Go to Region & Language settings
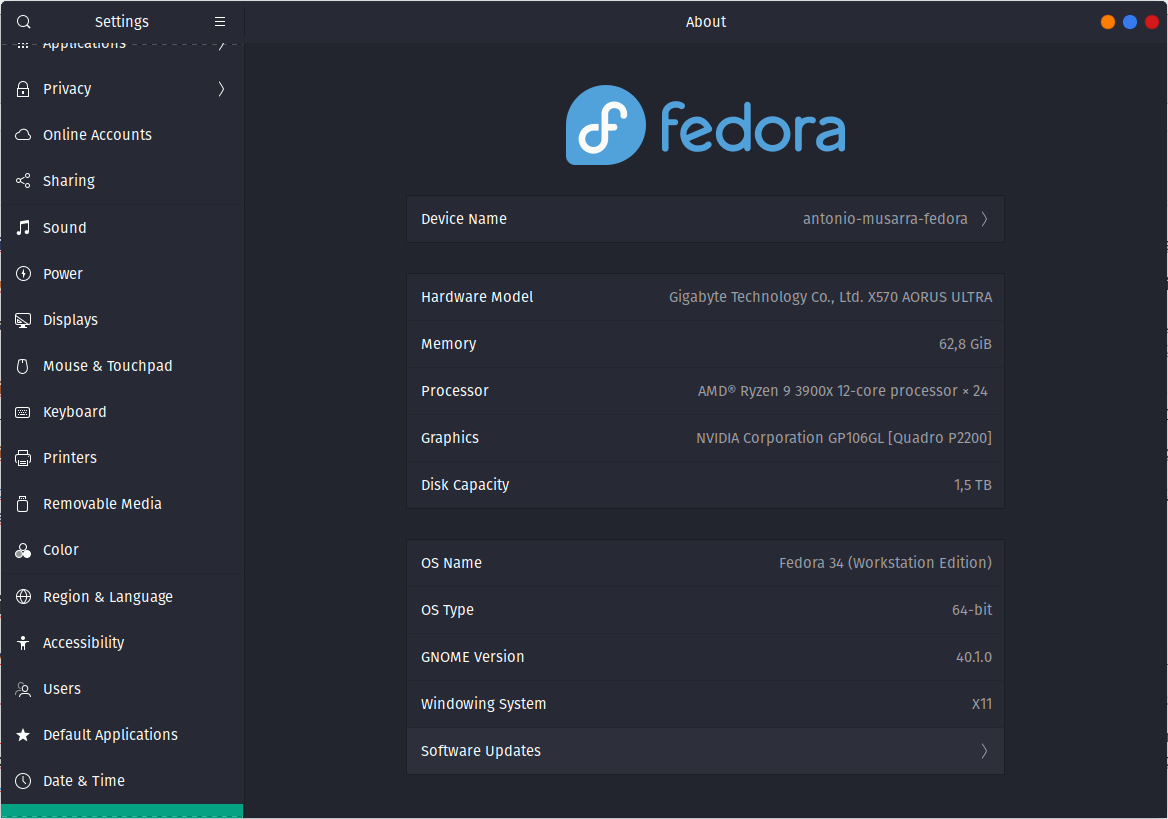This screenshot has width=1168, height=819. tap(122, 596)
